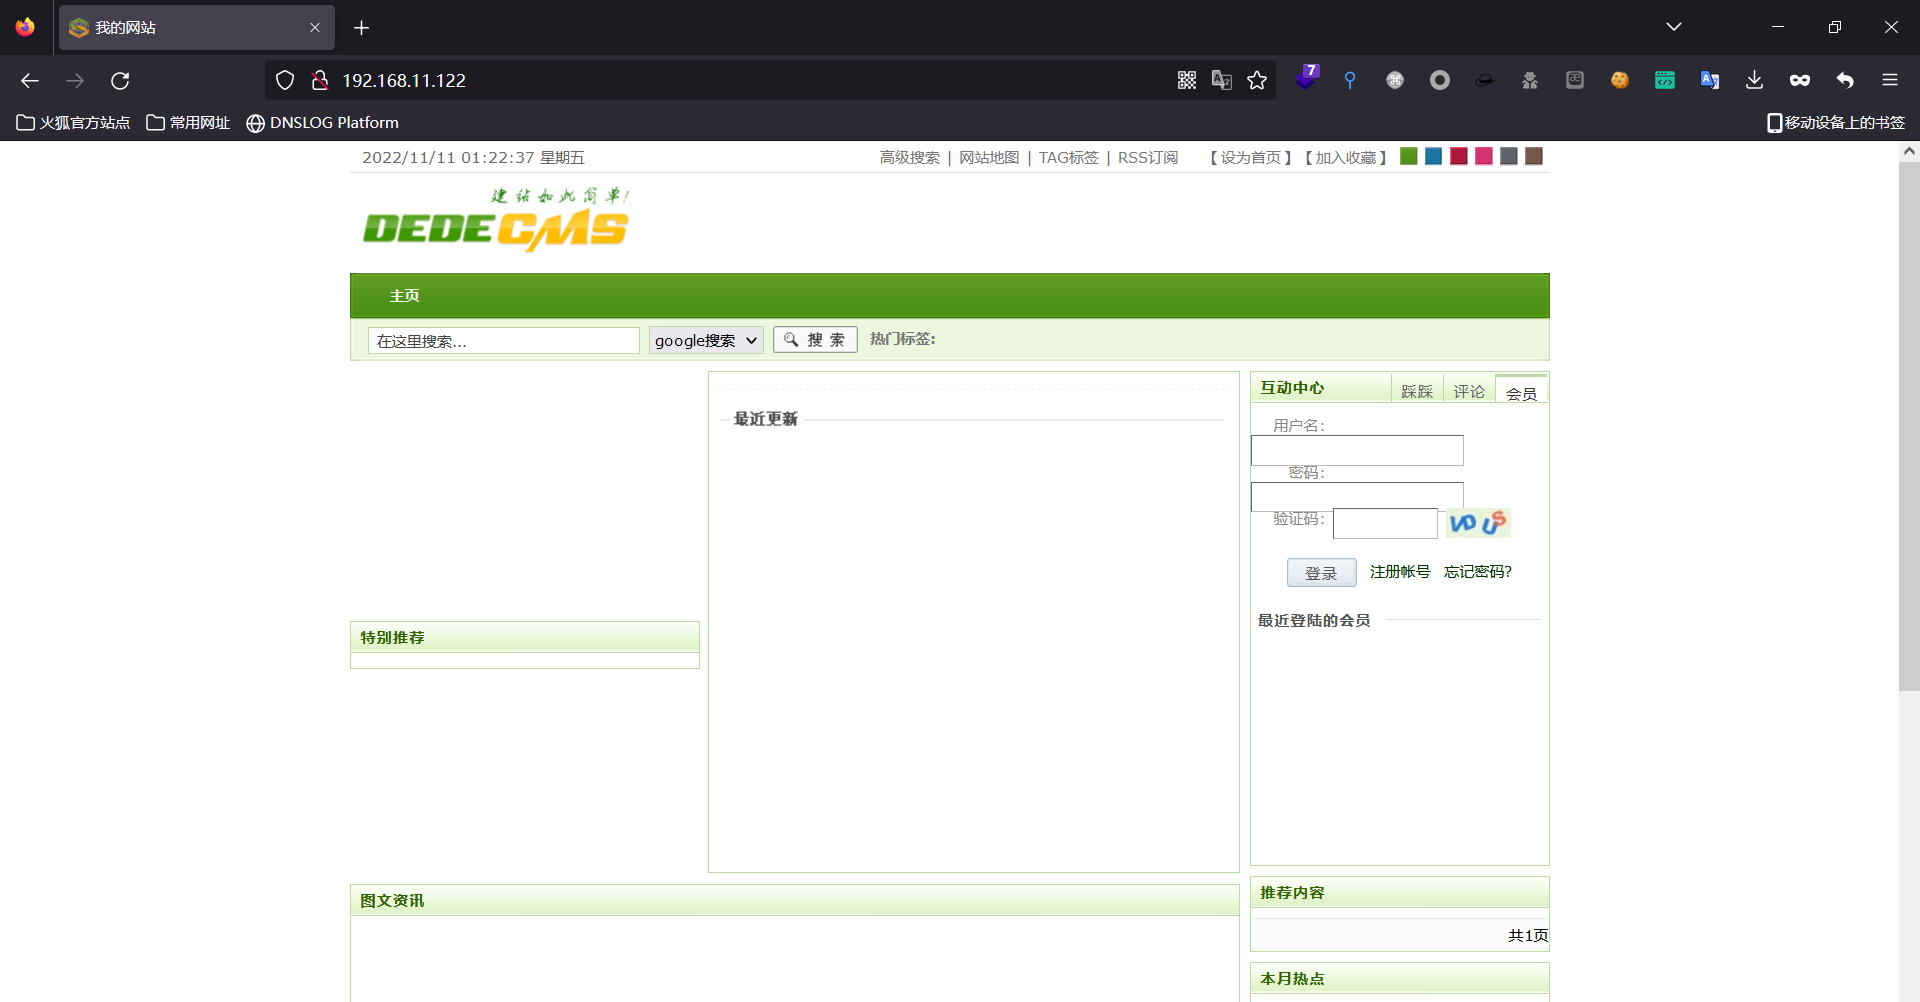
Task: Click the scrollbar up arrow
Action: coord(1909,151)
